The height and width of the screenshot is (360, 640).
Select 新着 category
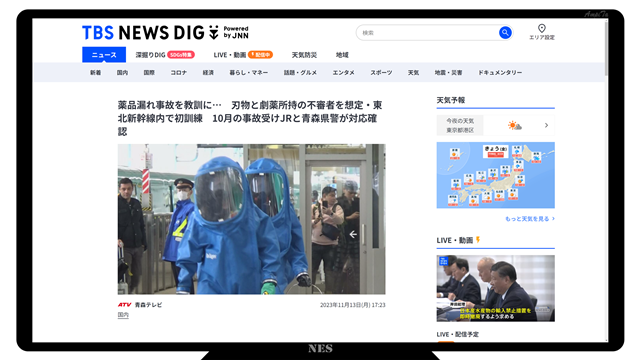tap(96, 73)
